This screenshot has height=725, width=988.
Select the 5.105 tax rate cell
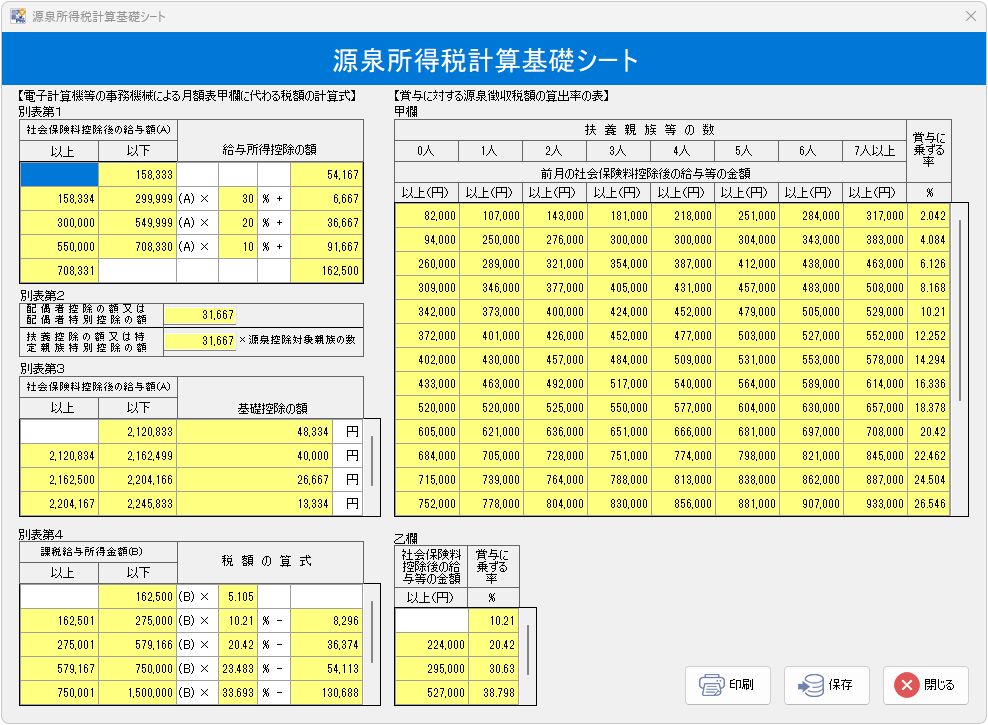[x=237, y=597]
